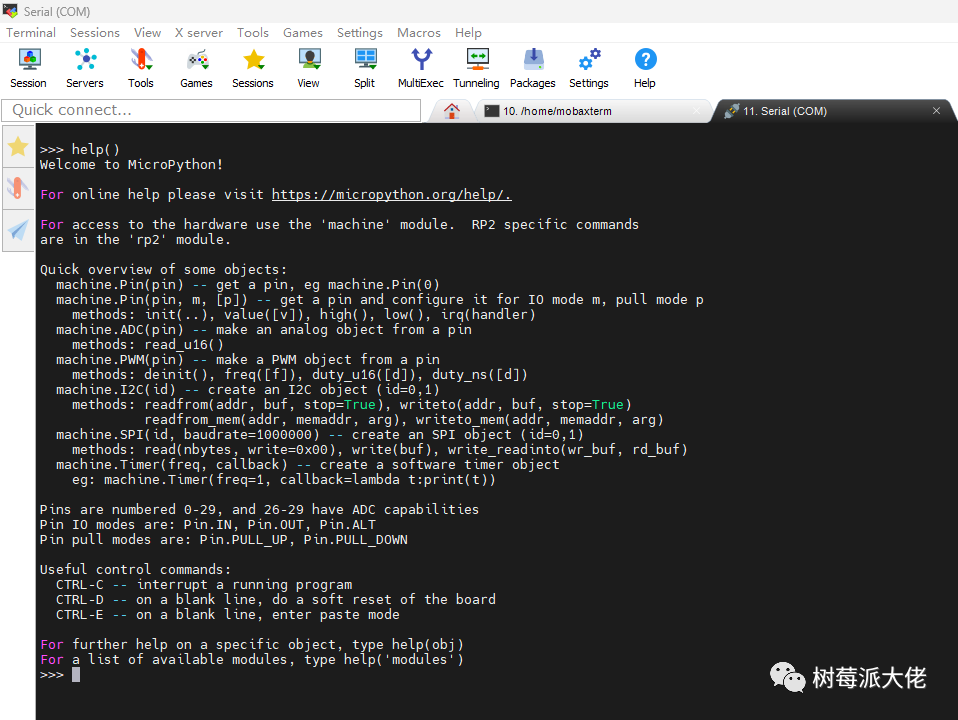Open the Help menu in menu bar

[468, 32]
